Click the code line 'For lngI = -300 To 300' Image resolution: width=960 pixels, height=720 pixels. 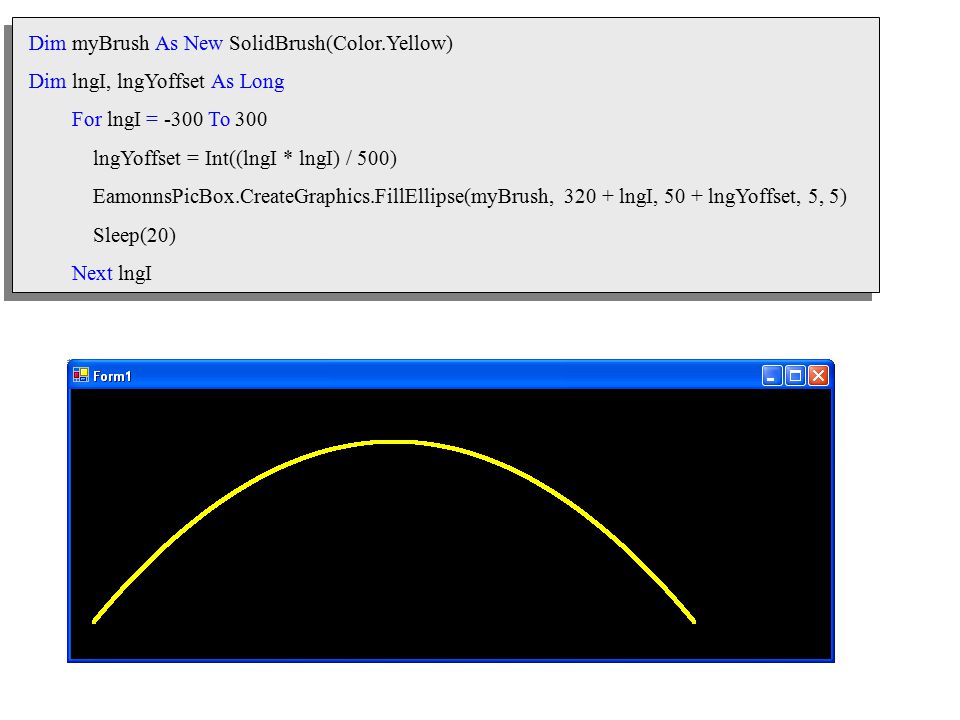click(169, 119)
